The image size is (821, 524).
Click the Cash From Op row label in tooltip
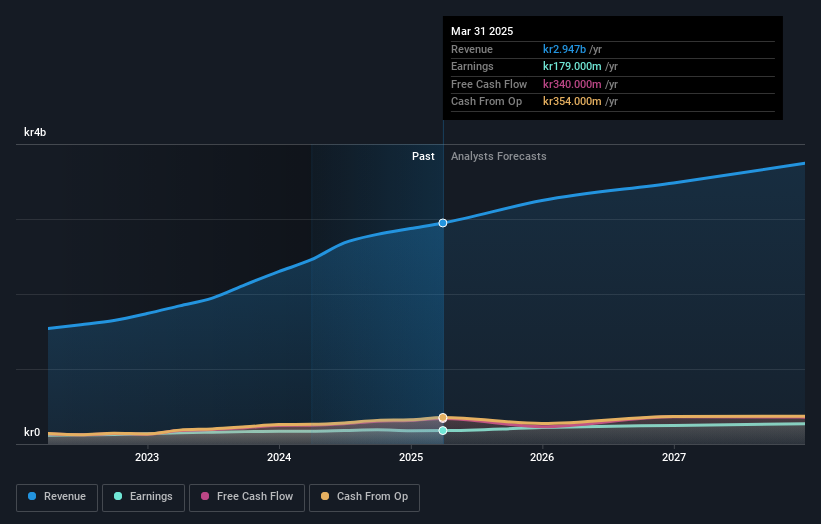pyautogui.click(x=486, y=102)
